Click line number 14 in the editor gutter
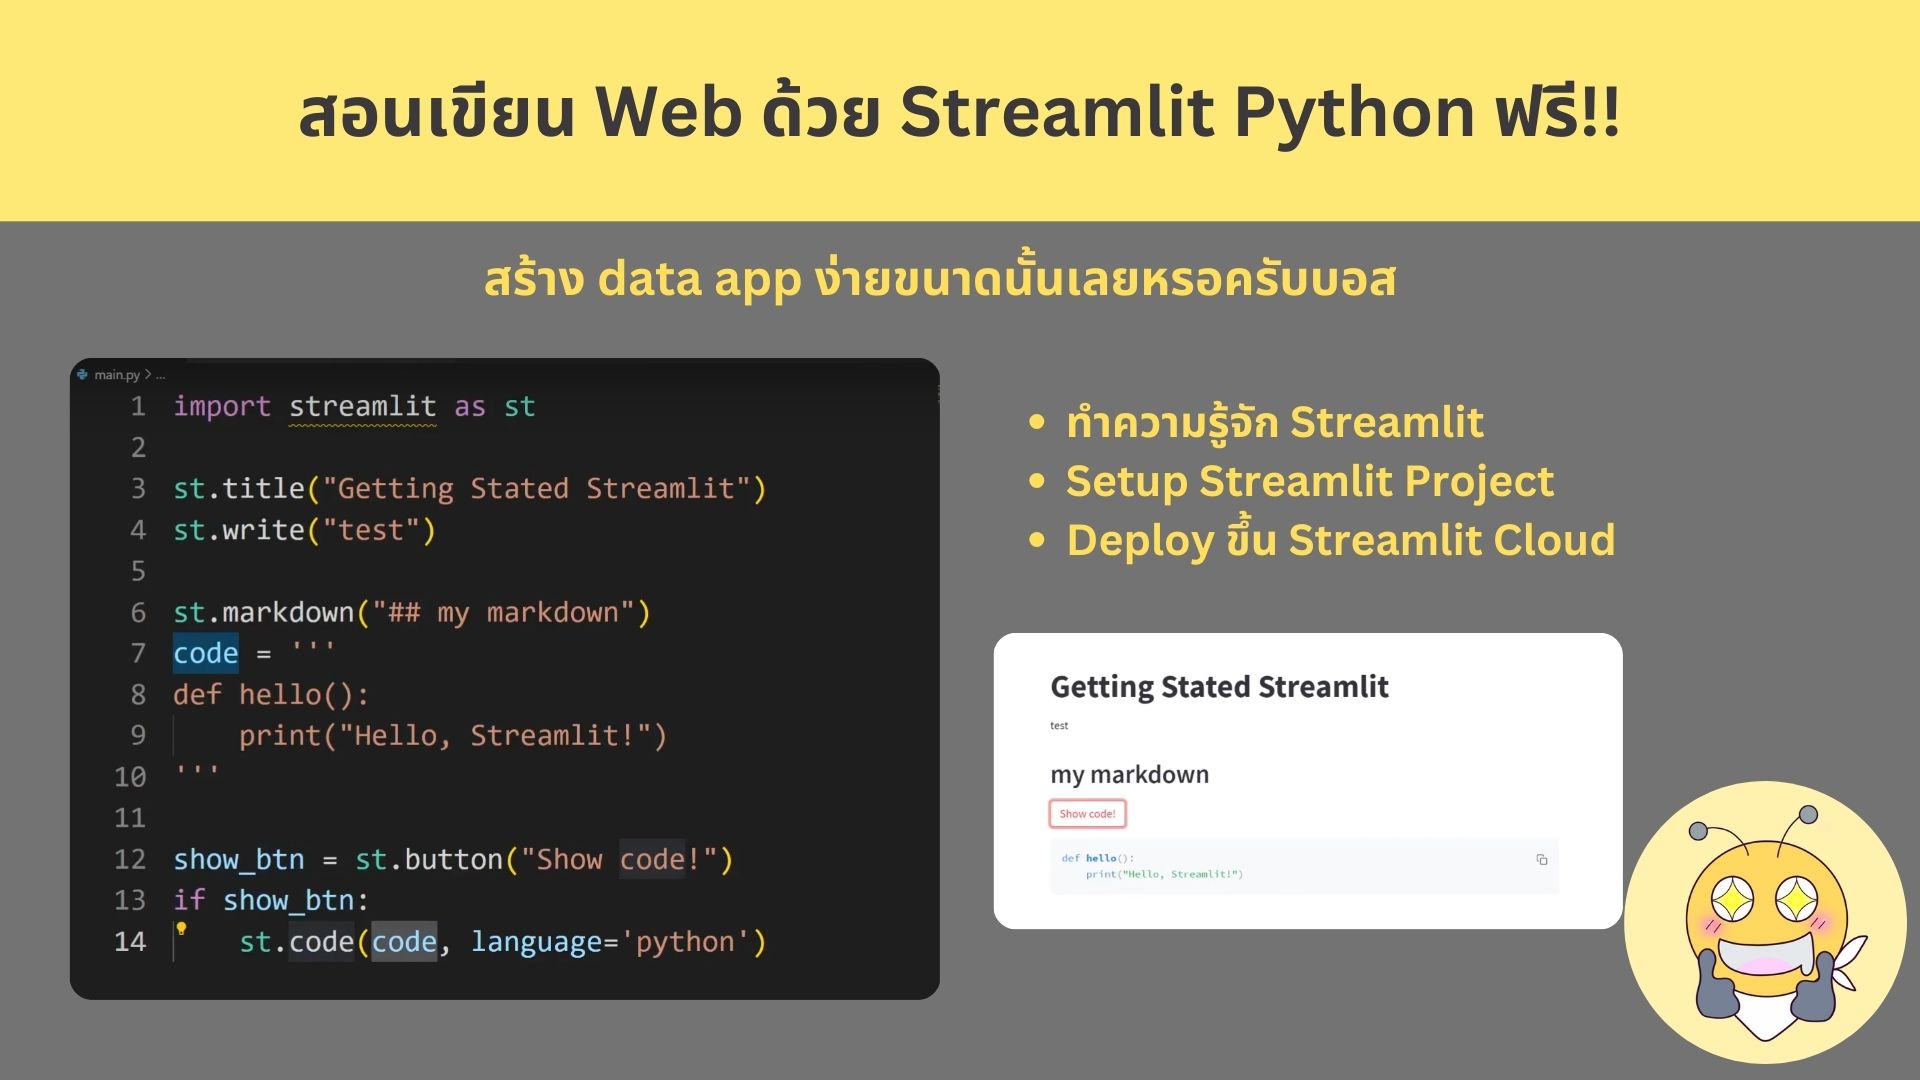This screenshot has height=1080, width=1920. (130, 942)
